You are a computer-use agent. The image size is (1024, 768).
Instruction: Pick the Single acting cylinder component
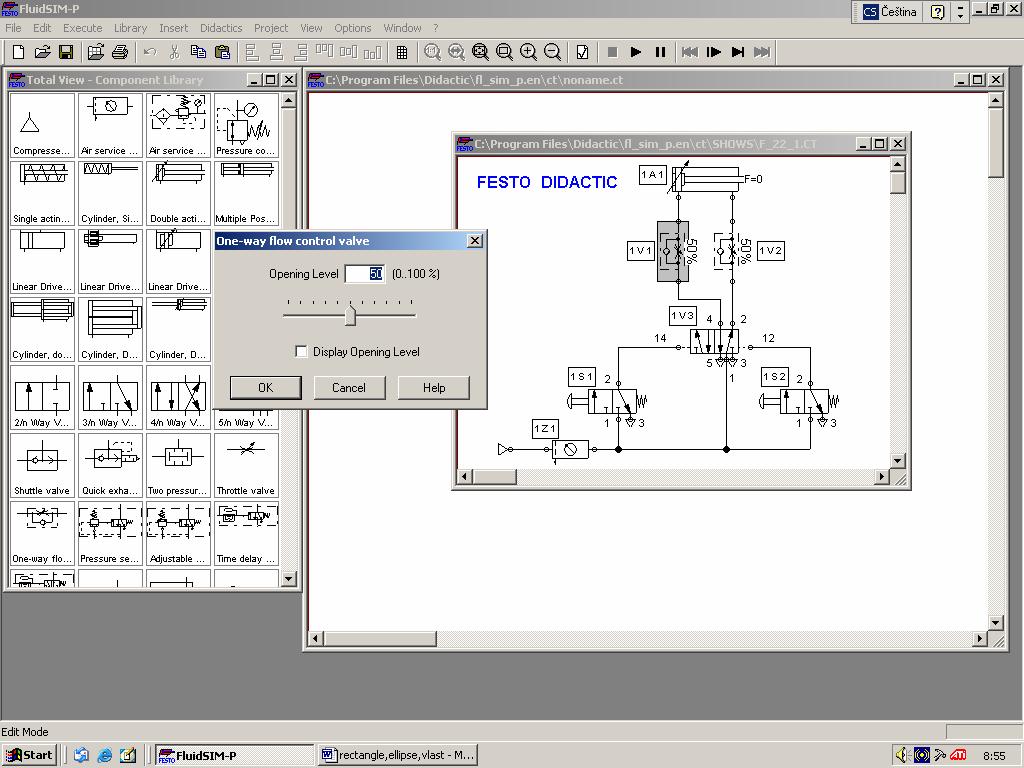(42, 193)
